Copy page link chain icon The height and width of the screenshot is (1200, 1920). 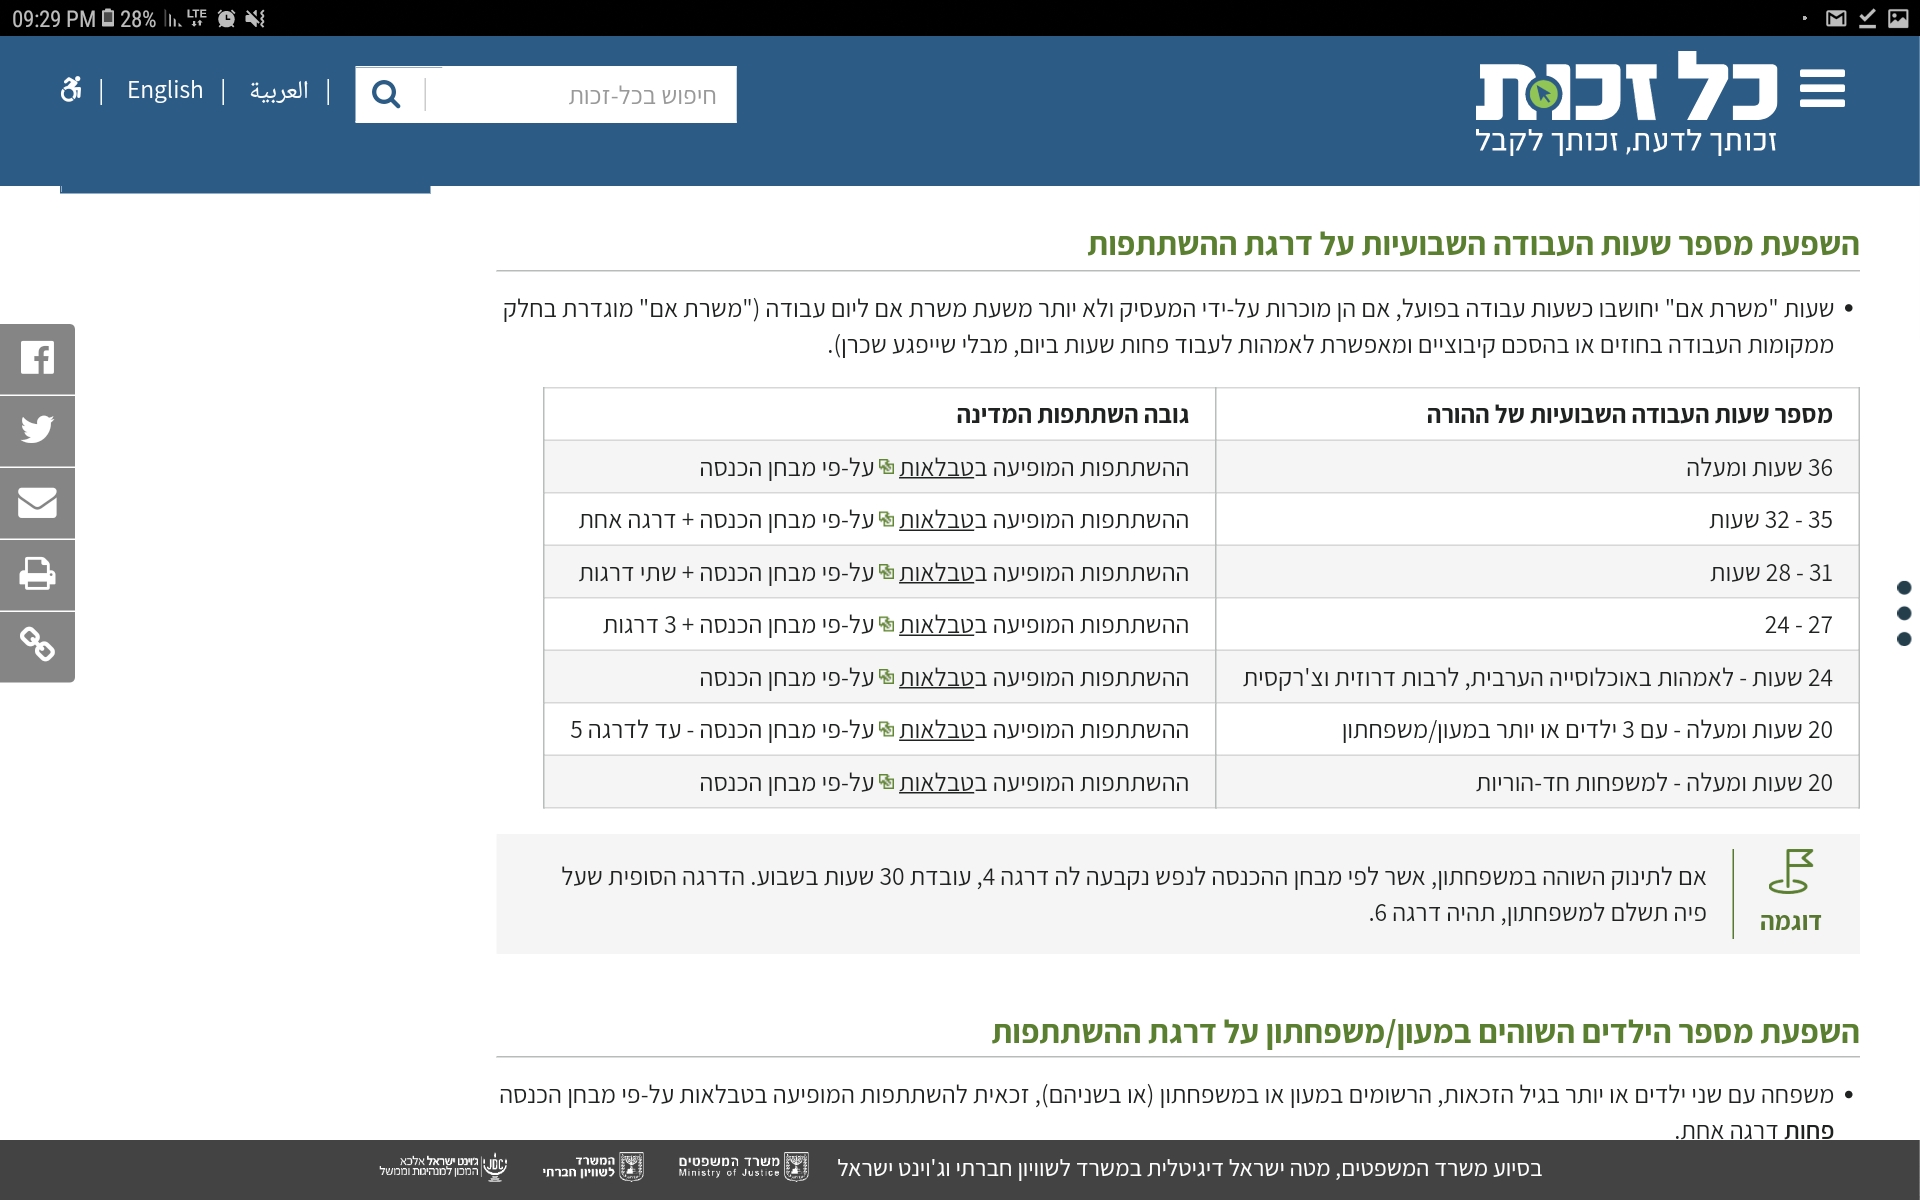[37, 645]
